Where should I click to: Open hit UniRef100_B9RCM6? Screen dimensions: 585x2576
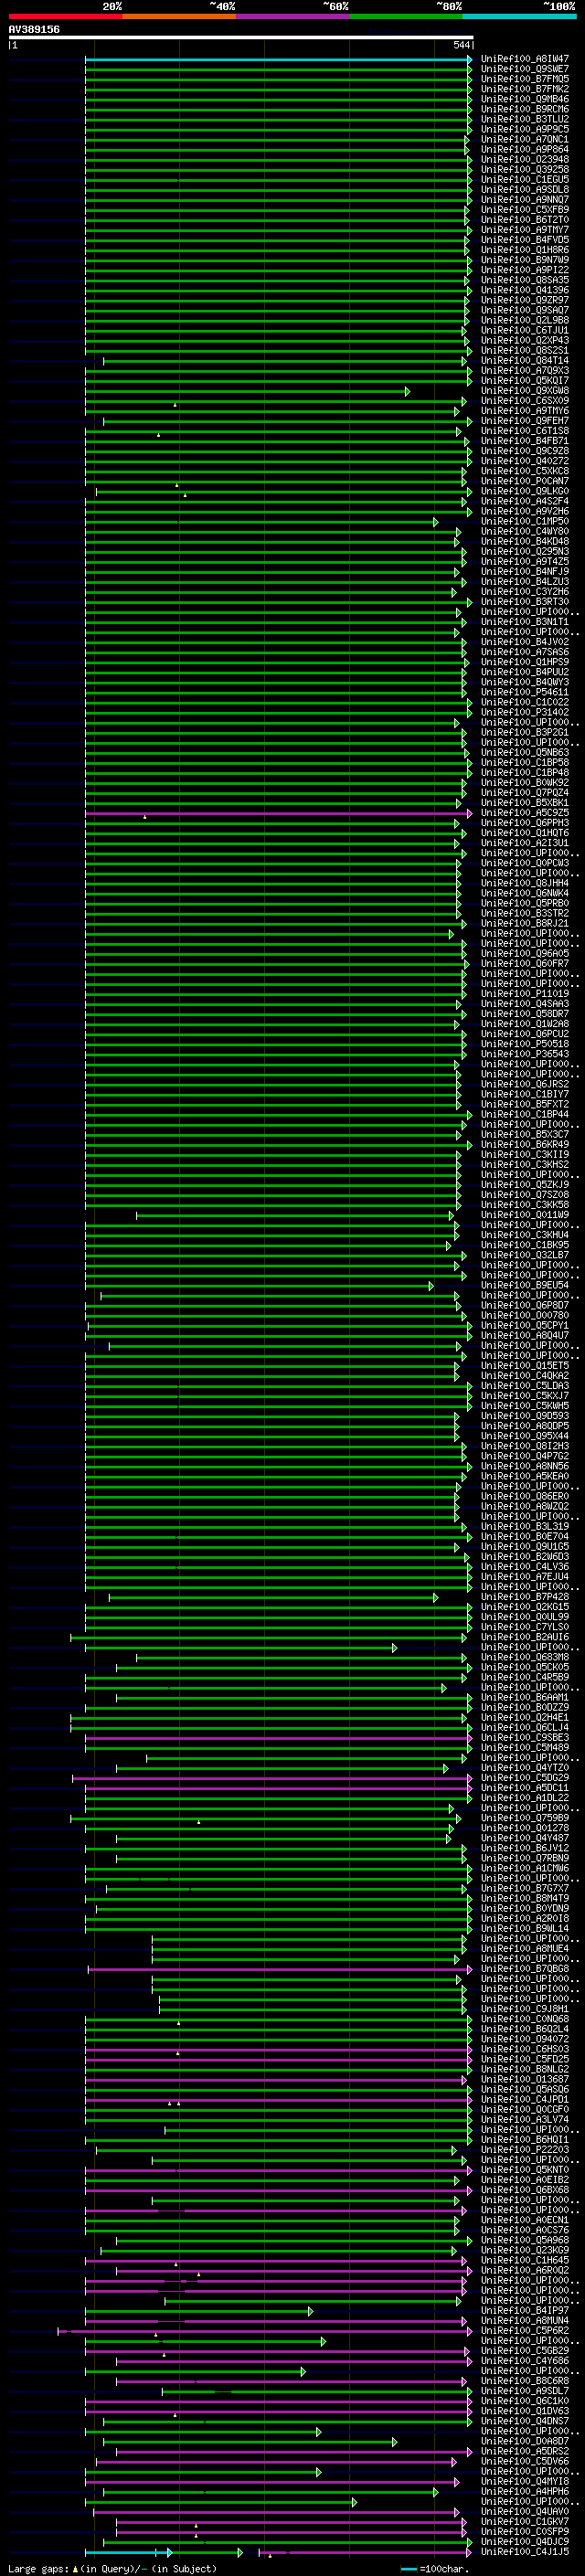(525, 109)
